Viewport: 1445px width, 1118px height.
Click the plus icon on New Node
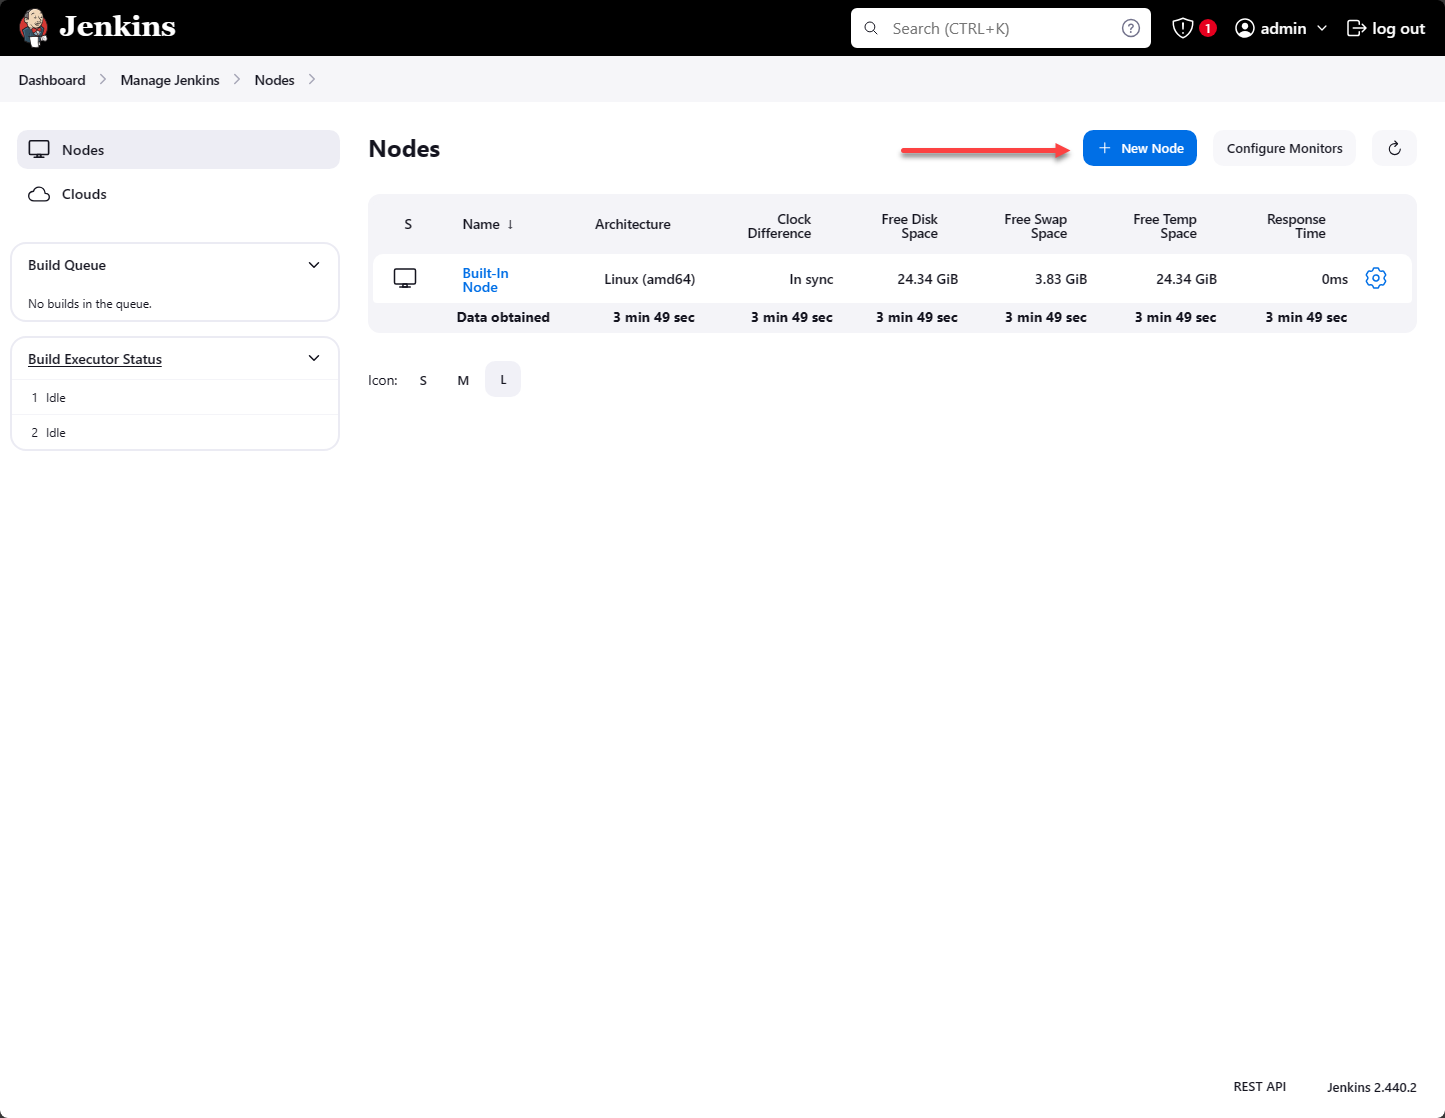[1105, 148]
